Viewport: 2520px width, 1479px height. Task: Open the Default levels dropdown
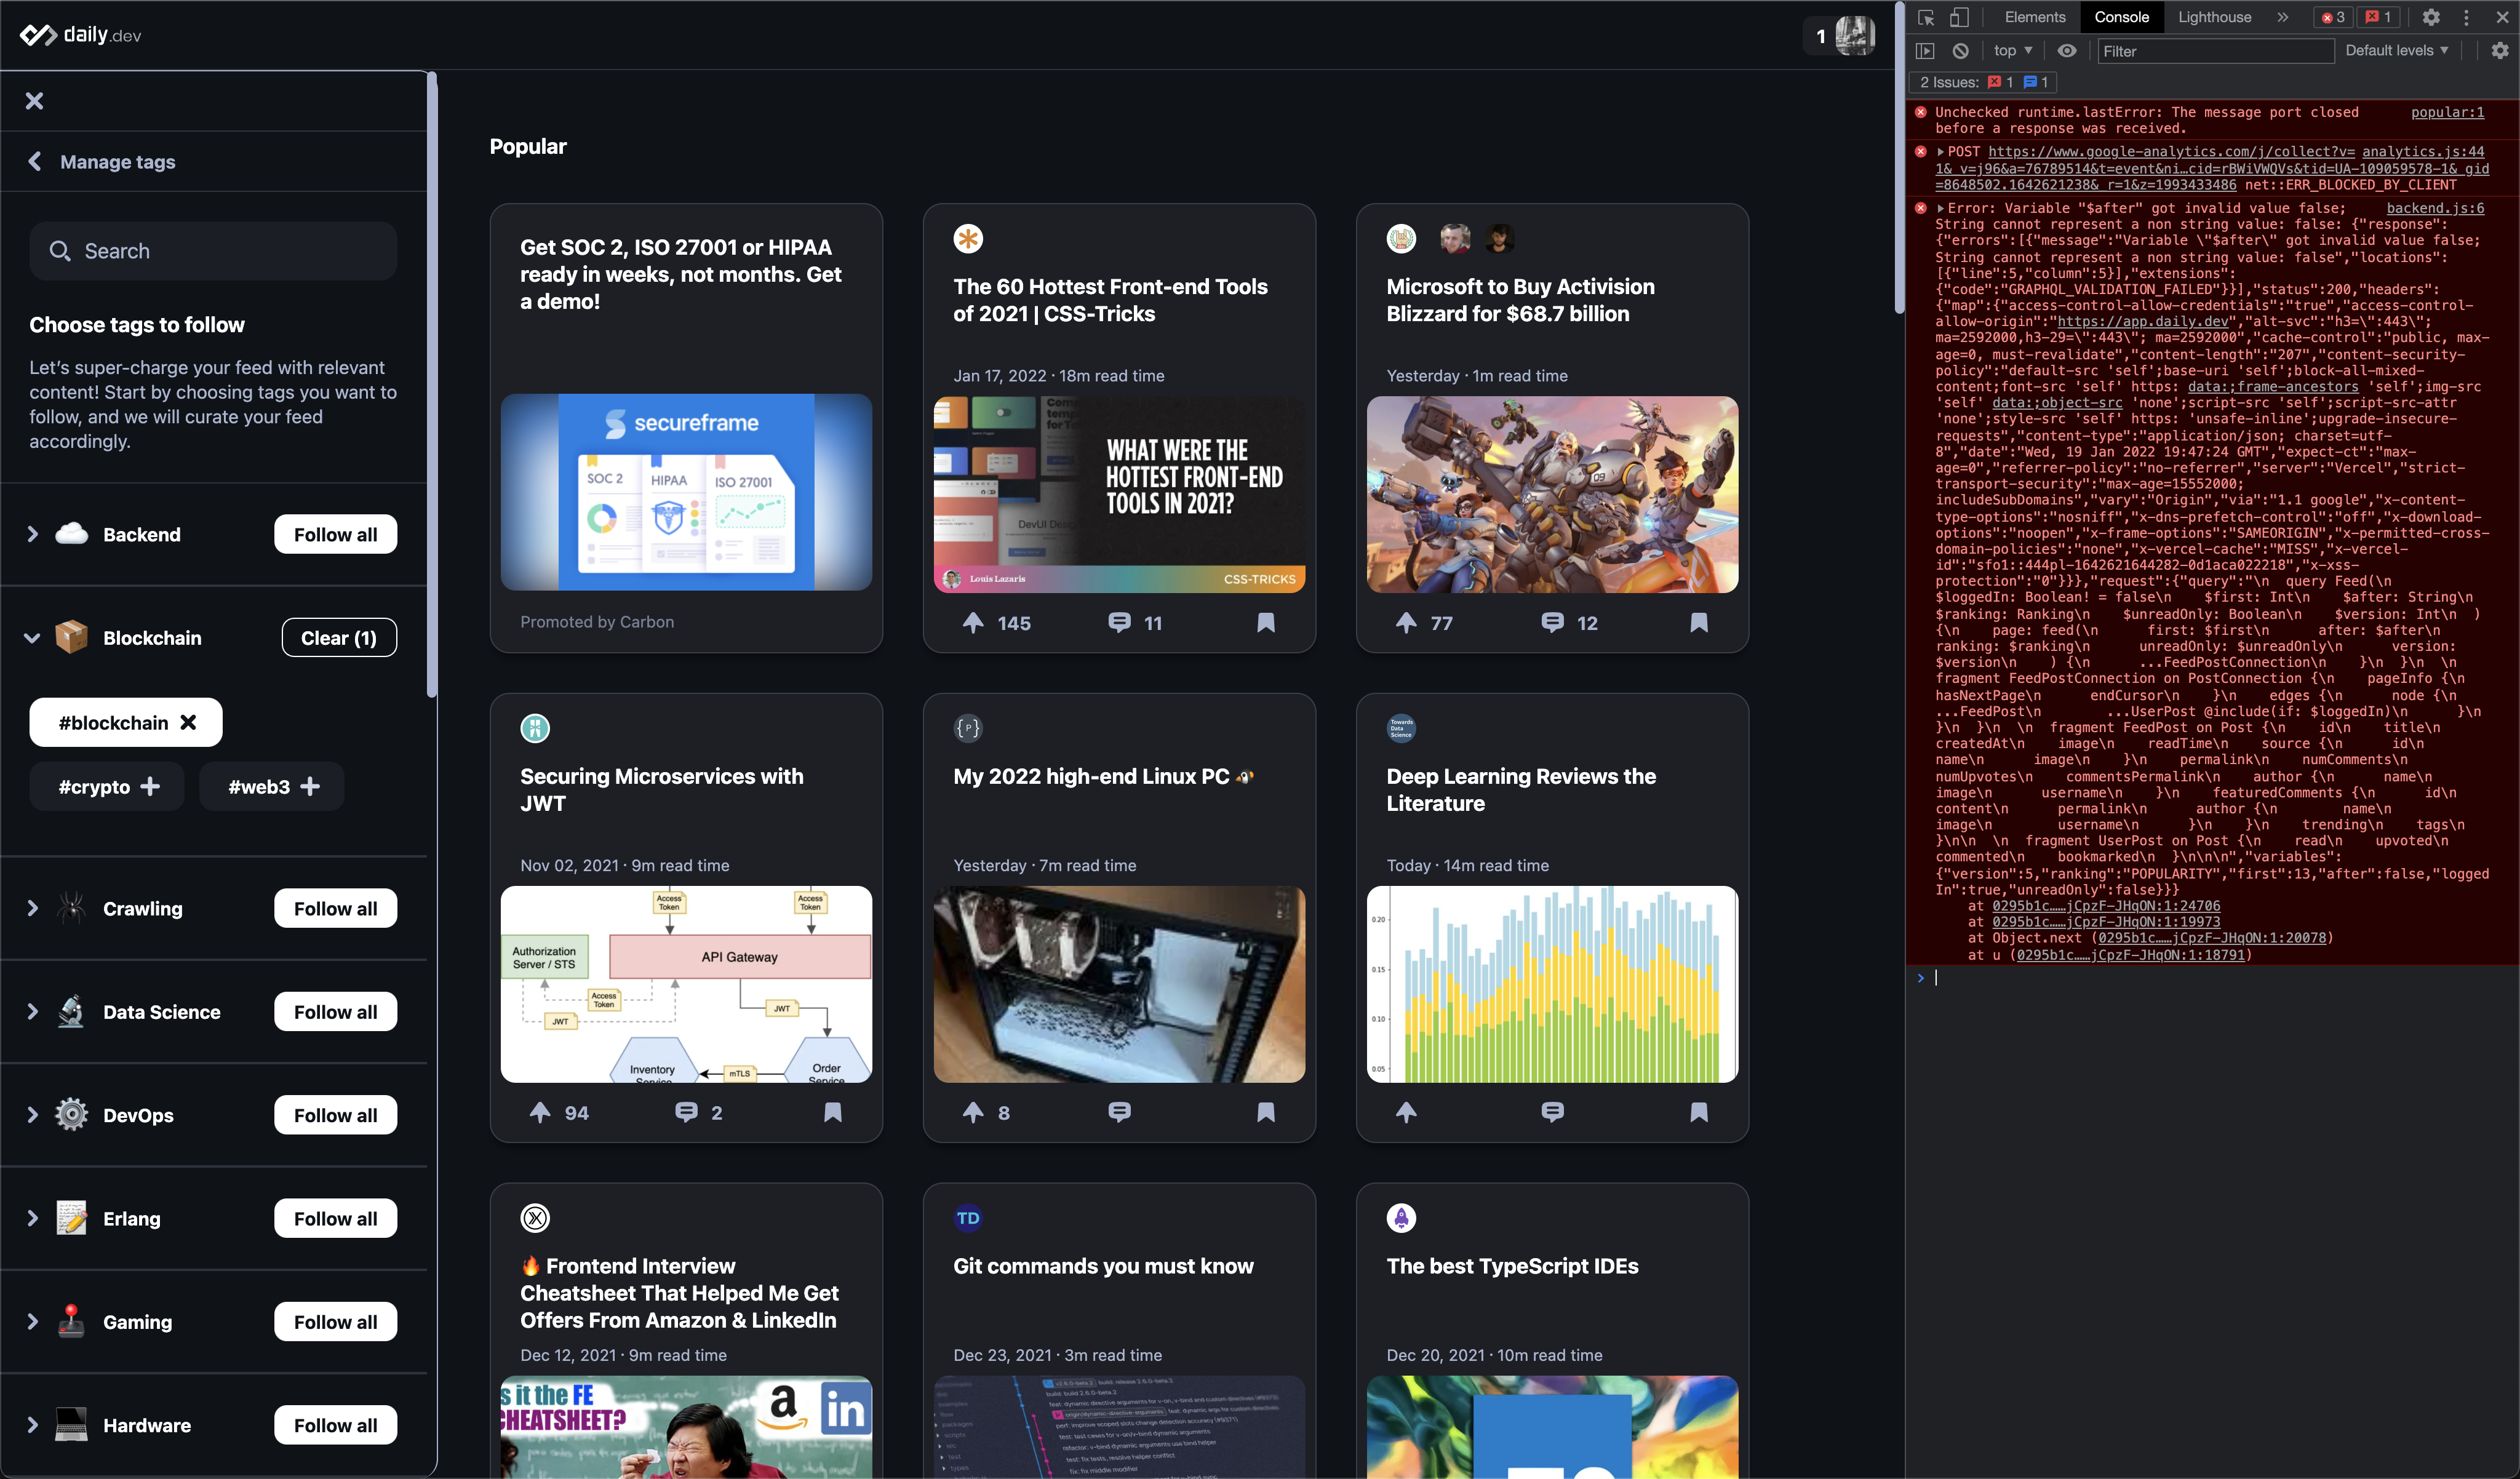tap(2396, 51)
